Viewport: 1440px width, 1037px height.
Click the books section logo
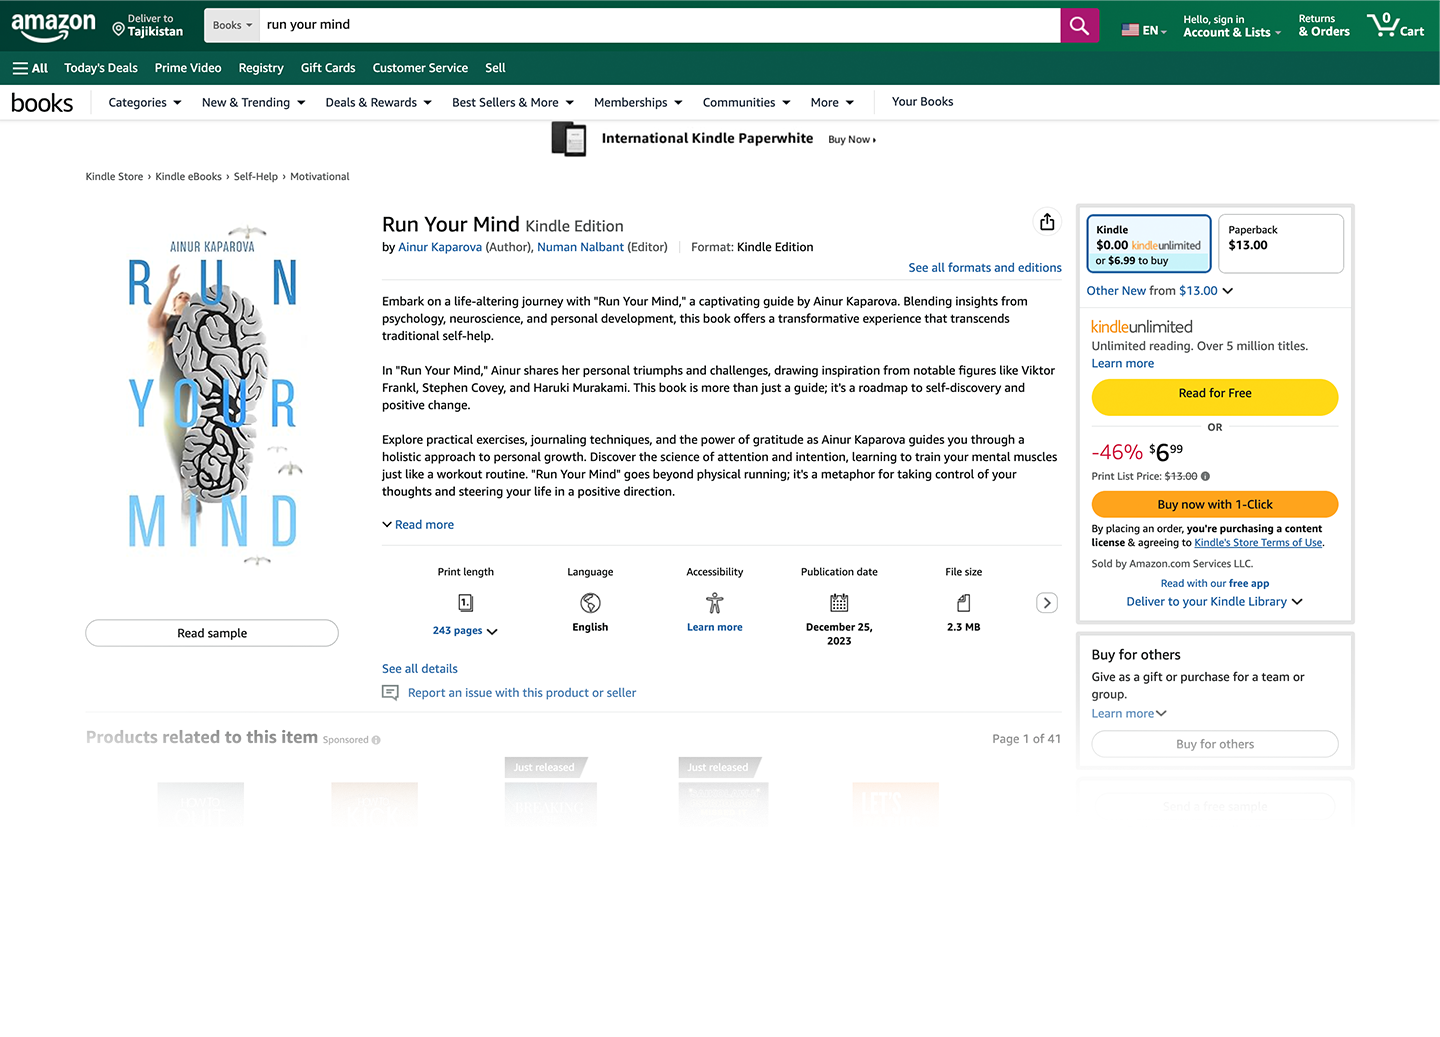pos(42,103)
